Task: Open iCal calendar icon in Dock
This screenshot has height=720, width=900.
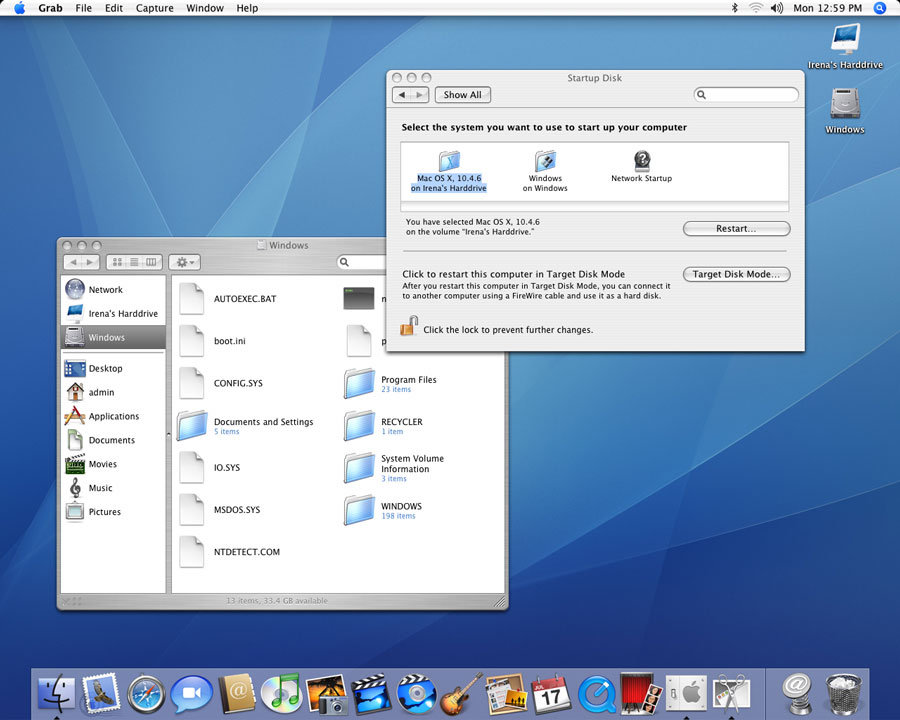Action: coord(550,694)
